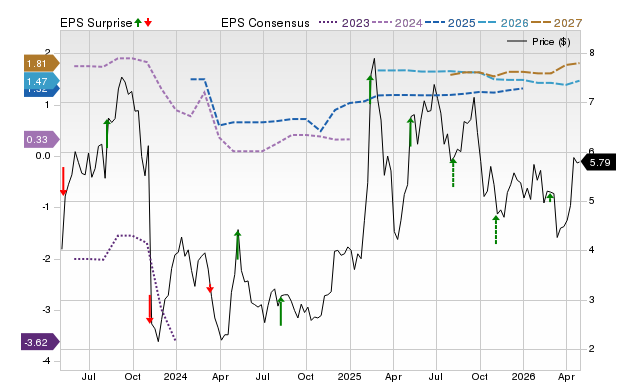Image resolution: width=640 pixels, height=382 pixels.
Task: Click the light blue 1.47 value tag
Action: coord(41,81)
